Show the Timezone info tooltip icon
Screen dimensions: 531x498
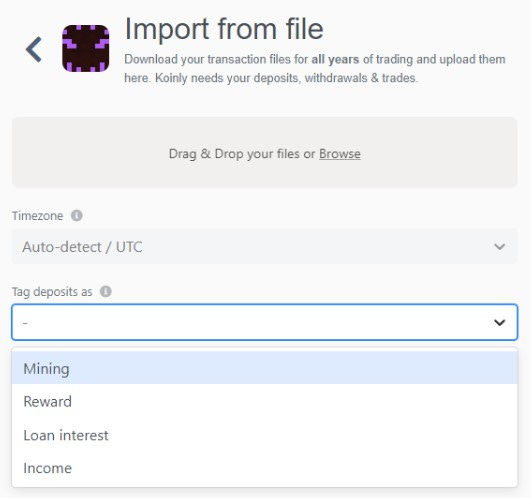[x=77, y=215]
